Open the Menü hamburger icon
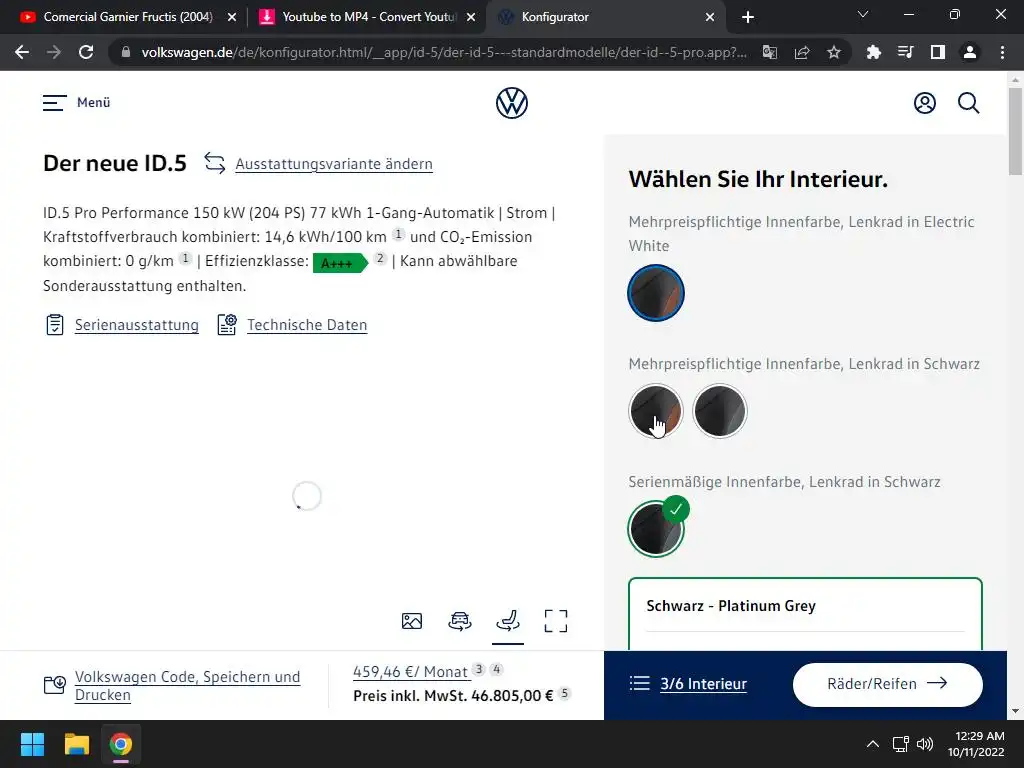Viewport: 1024px width, 768px height. pos(55,103)
